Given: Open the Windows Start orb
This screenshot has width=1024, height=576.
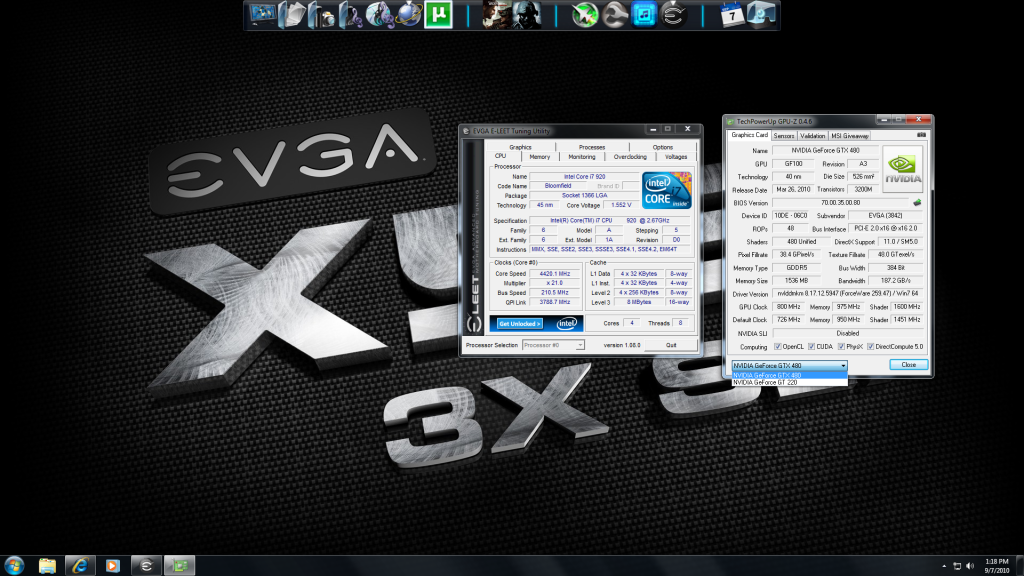Looking at the screenshot, I should pyautogui.click(x=14, y=566).
